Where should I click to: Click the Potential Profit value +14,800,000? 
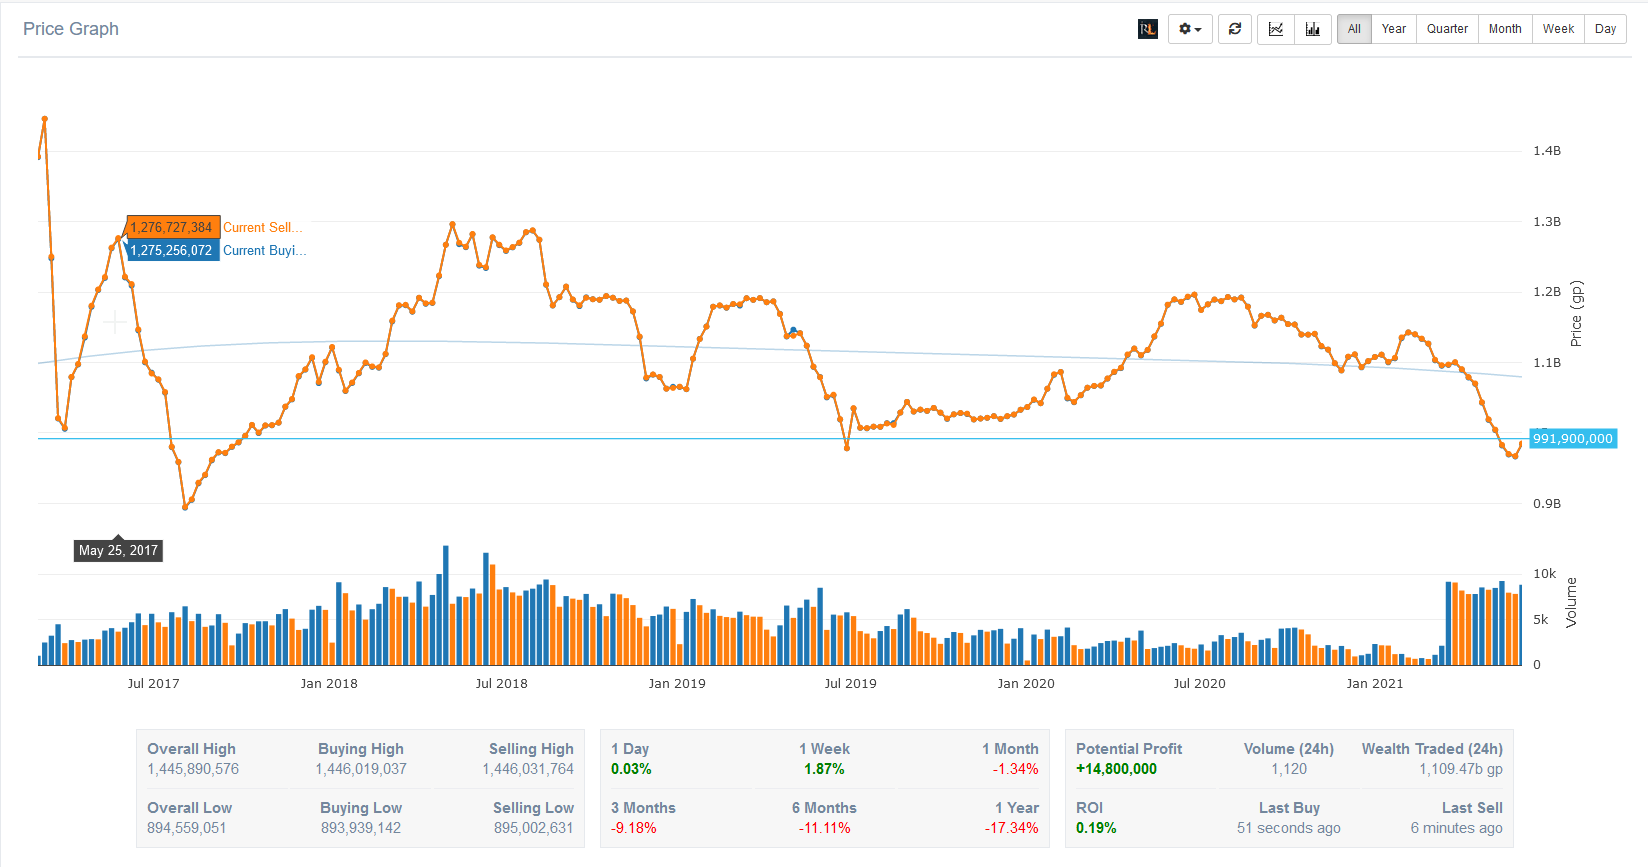tap(1116, 769)
